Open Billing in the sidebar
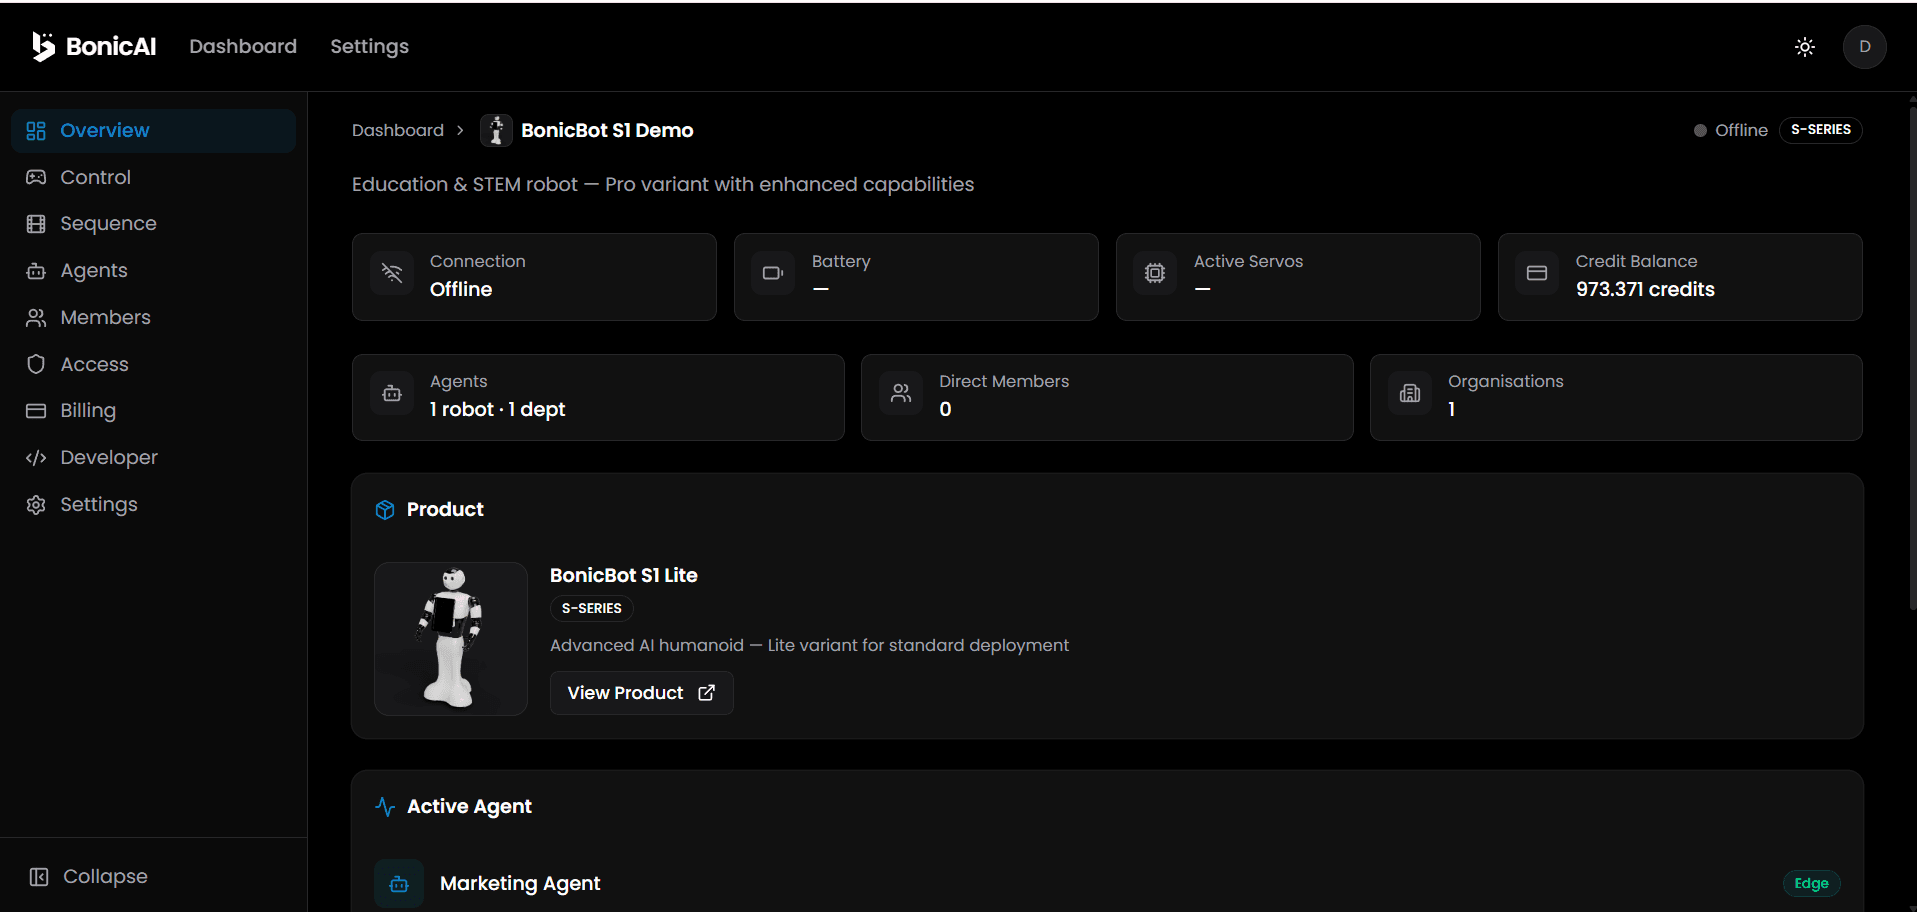Viewport: 1917px width, 912px height. (x=154, y=411)
